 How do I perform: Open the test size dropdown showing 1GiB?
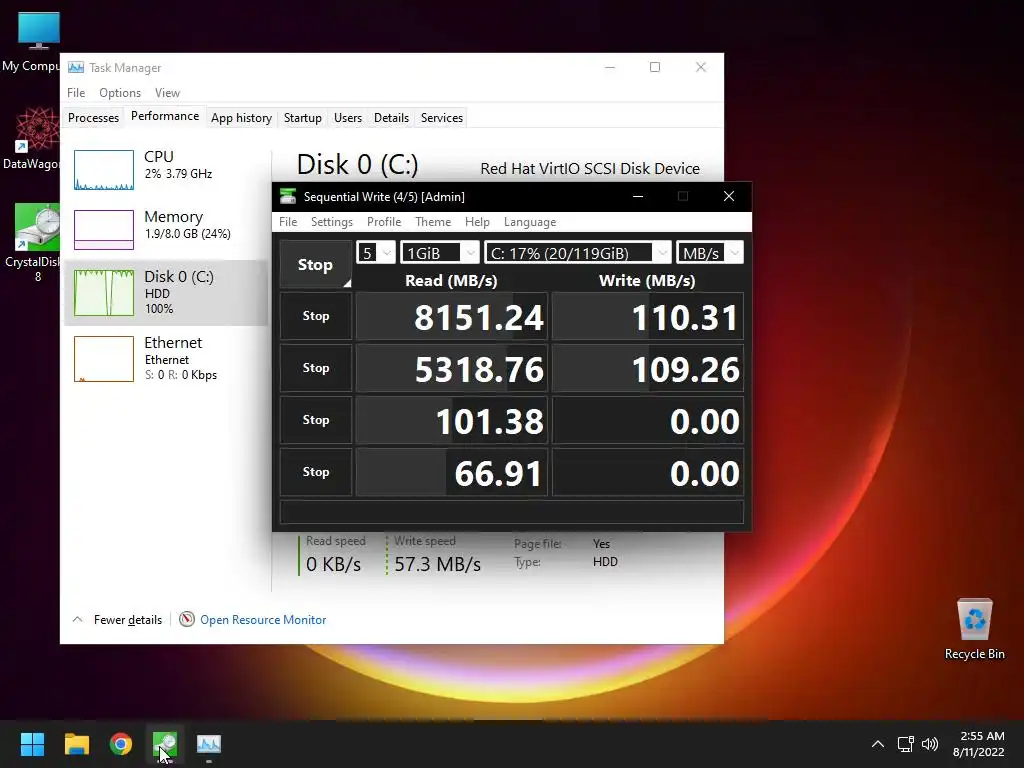(440, 253)
